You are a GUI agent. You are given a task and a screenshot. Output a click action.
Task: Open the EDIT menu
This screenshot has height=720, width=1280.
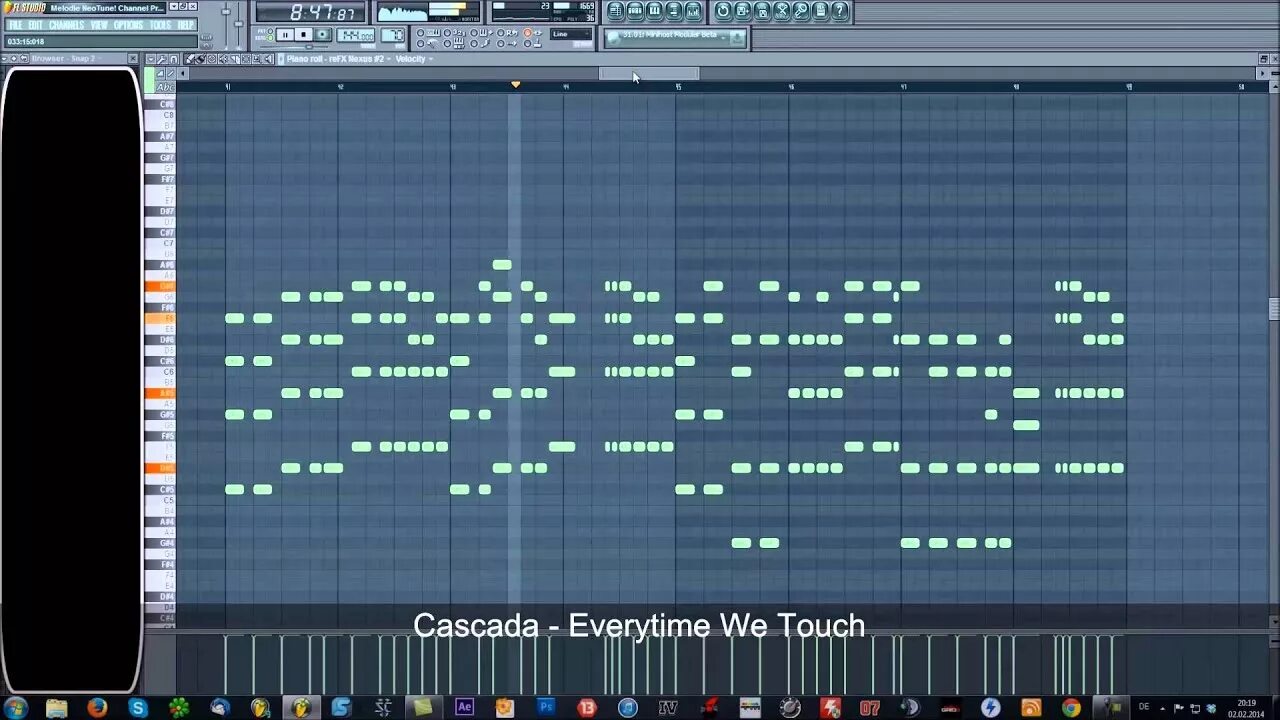(35, 25)
